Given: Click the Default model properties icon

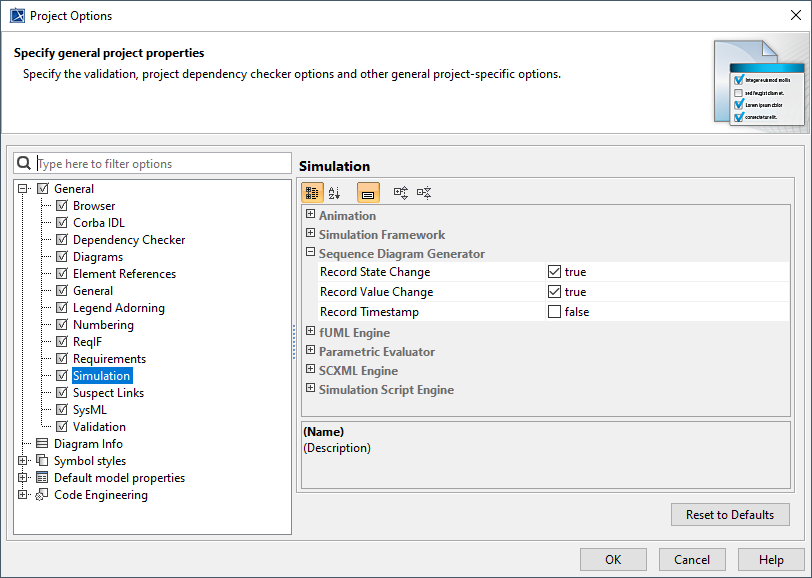Looking at the screenshot, I should [x=42, y=478].
